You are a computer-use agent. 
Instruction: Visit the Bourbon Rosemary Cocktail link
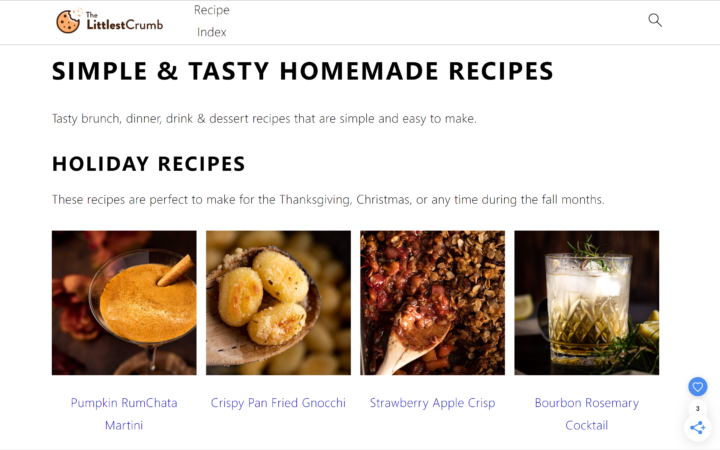tap(586, 414)
